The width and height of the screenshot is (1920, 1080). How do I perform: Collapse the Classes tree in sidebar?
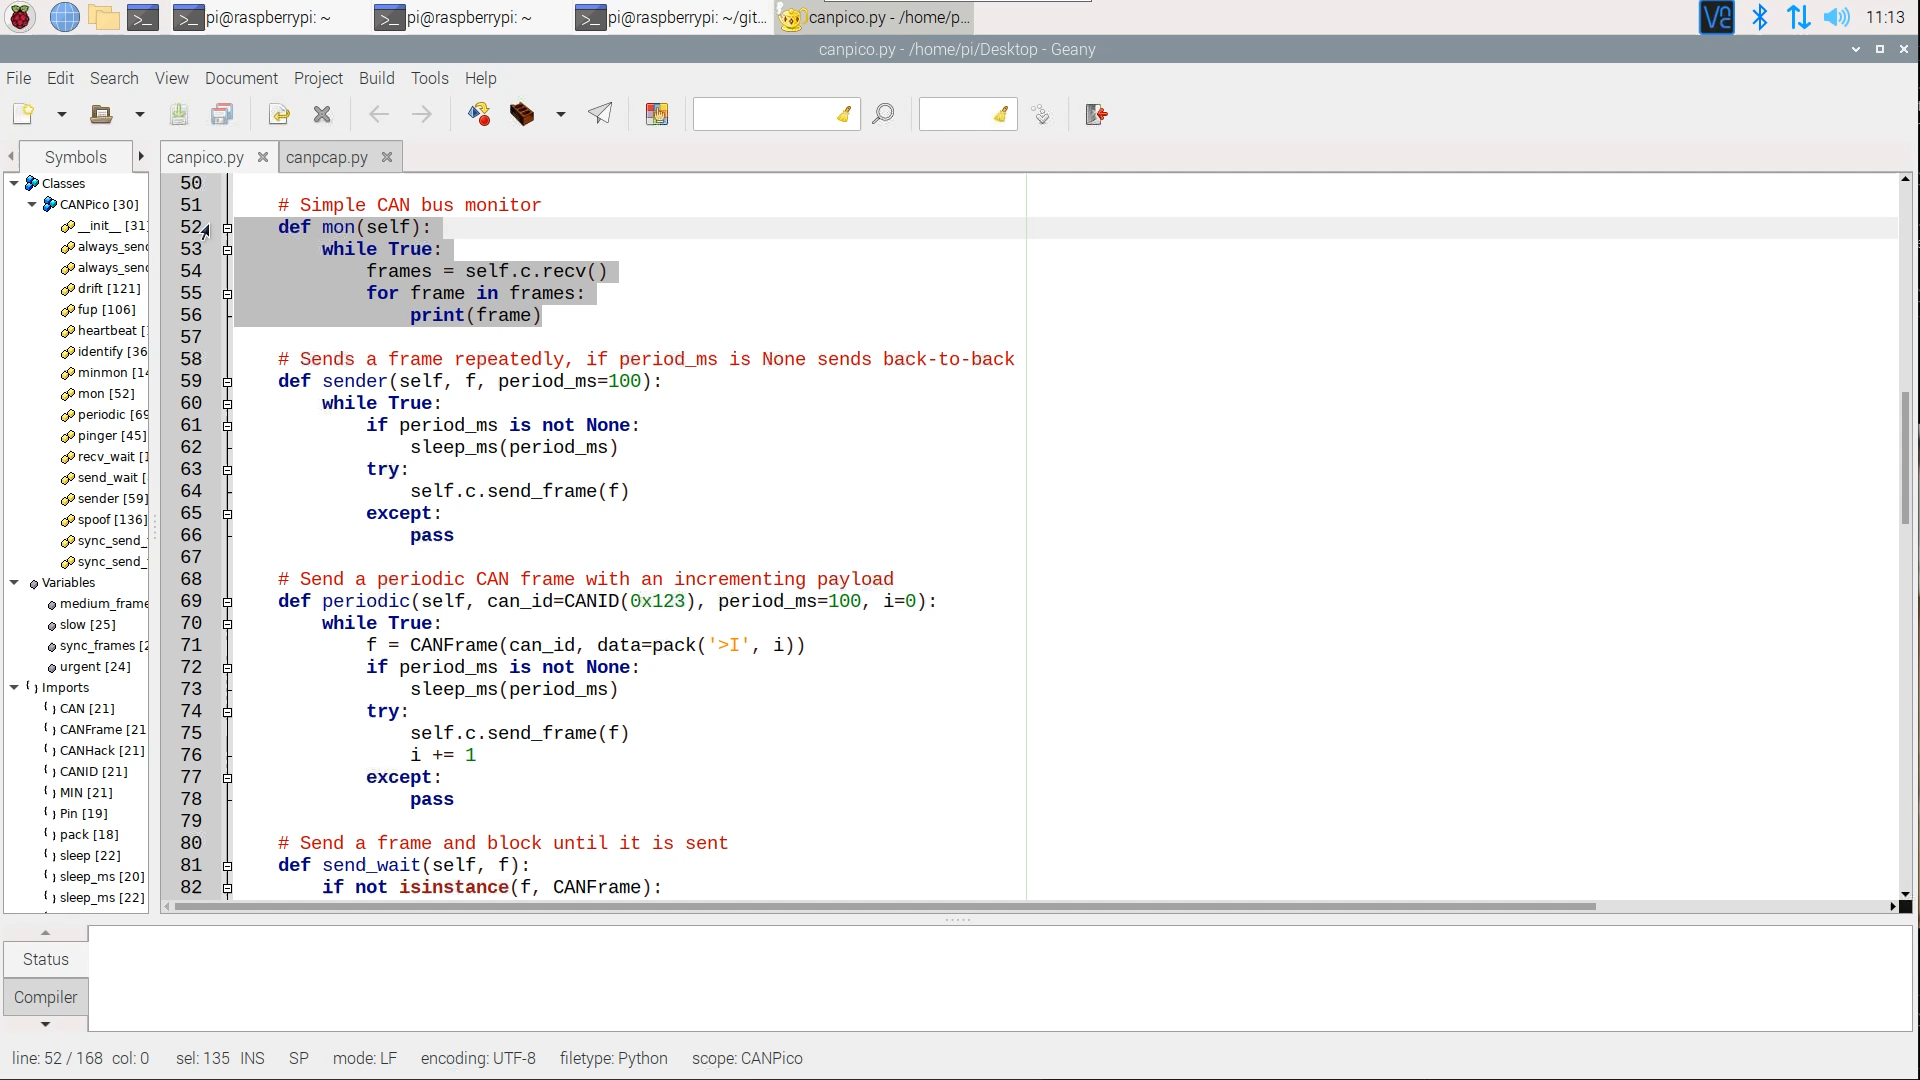13,183
